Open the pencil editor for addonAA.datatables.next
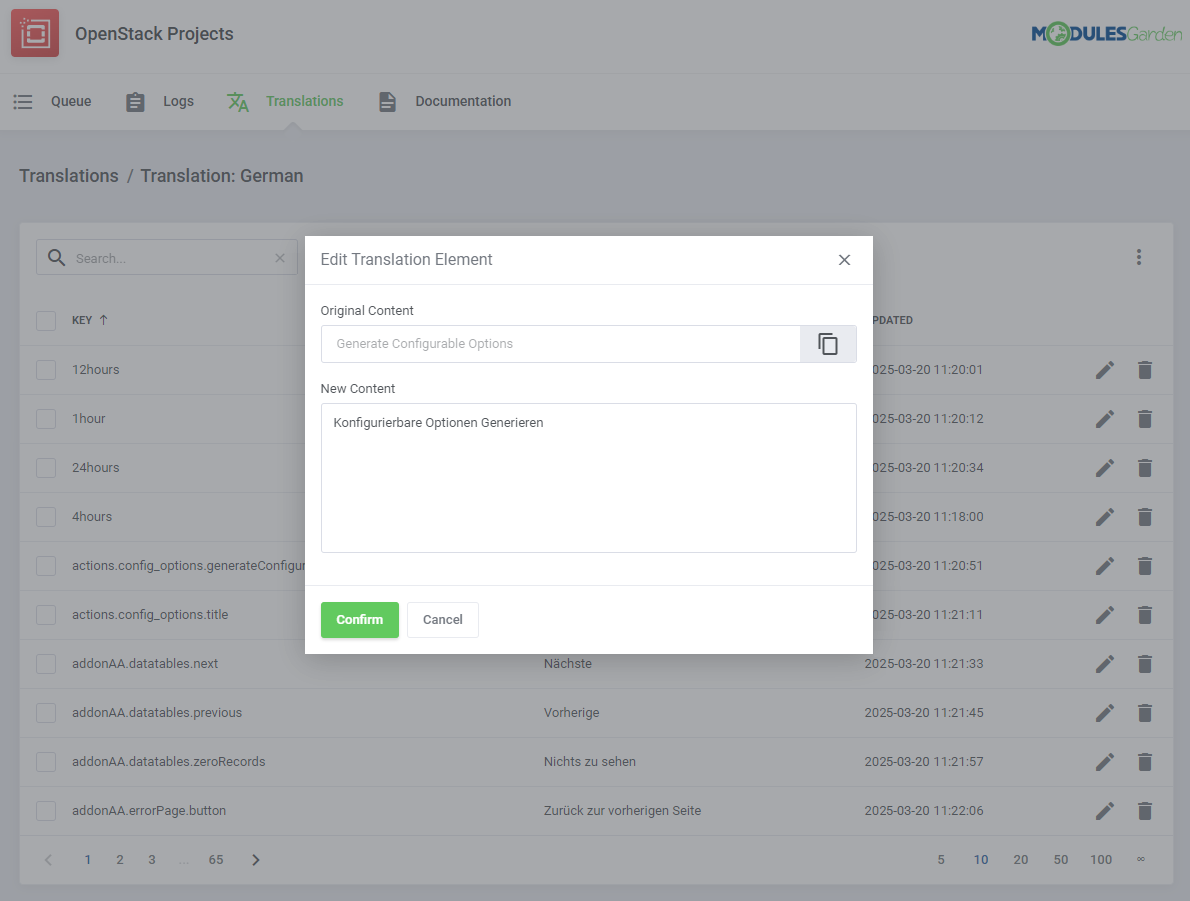This screenshot has height=901, width=1190. (1104, 663)
